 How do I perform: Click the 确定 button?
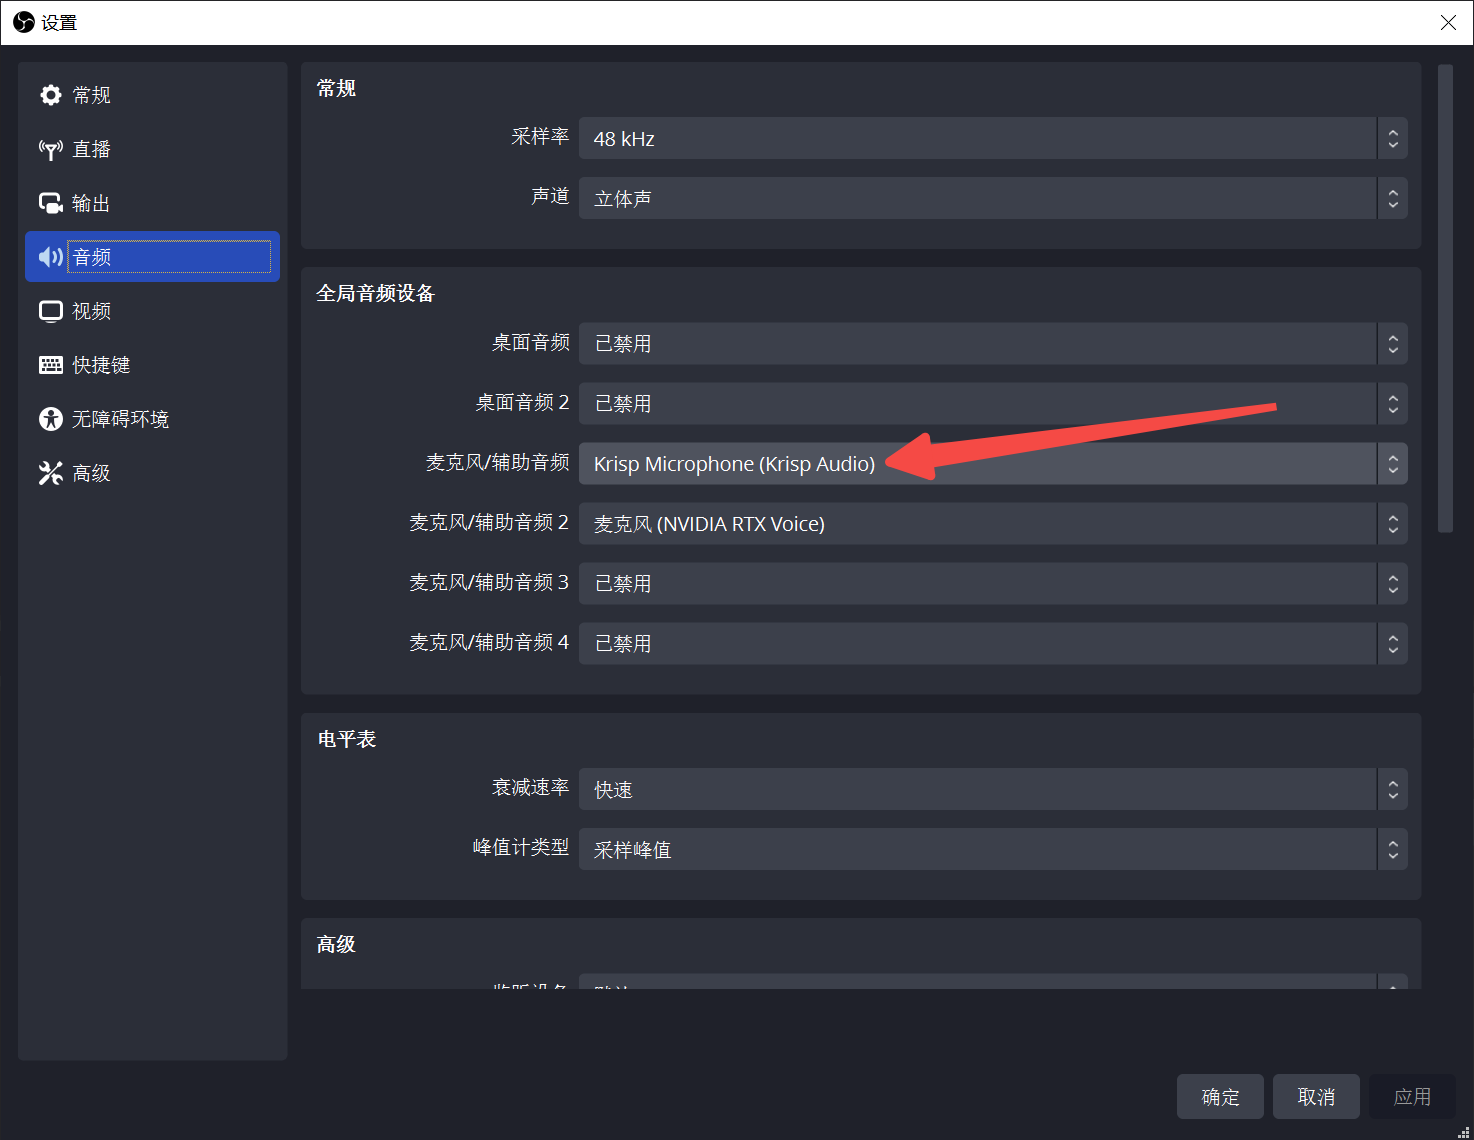pos(1220,1096)
